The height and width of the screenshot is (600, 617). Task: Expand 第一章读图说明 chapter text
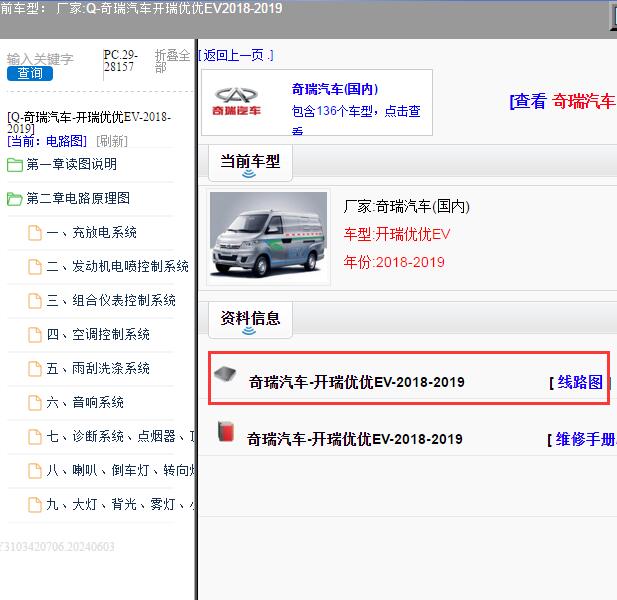72,164
